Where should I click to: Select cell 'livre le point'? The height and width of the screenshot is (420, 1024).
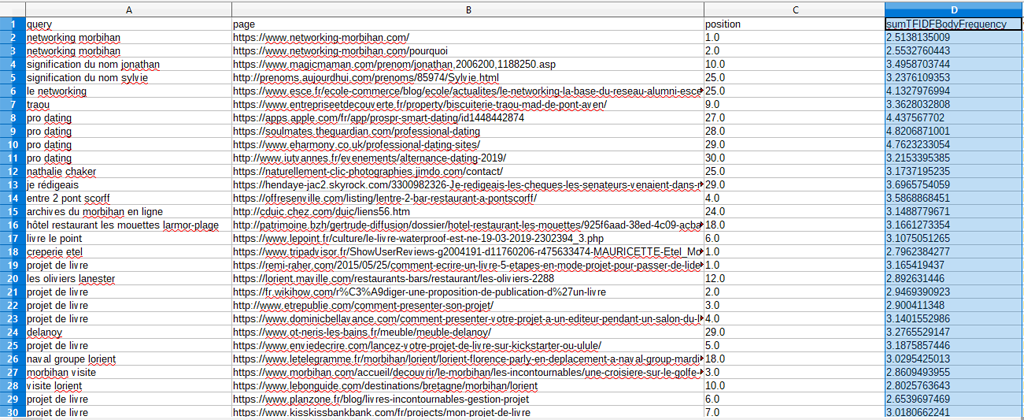[x=129, y=238]
